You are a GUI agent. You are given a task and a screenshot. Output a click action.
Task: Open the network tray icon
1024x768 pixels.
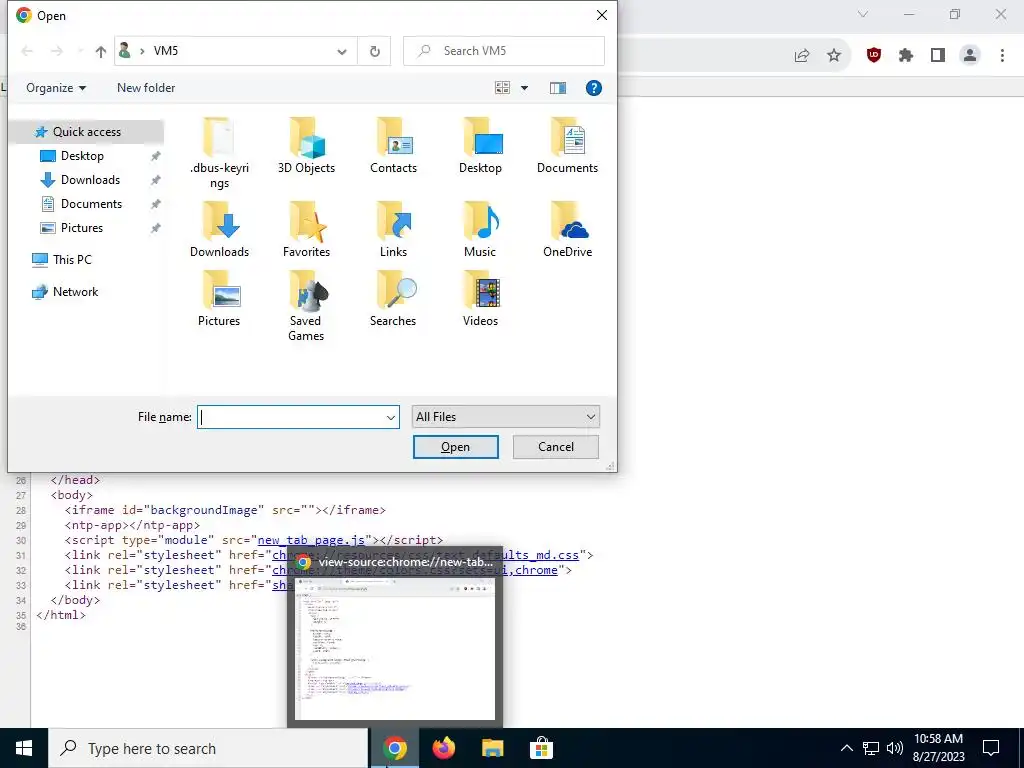[871, 748]
